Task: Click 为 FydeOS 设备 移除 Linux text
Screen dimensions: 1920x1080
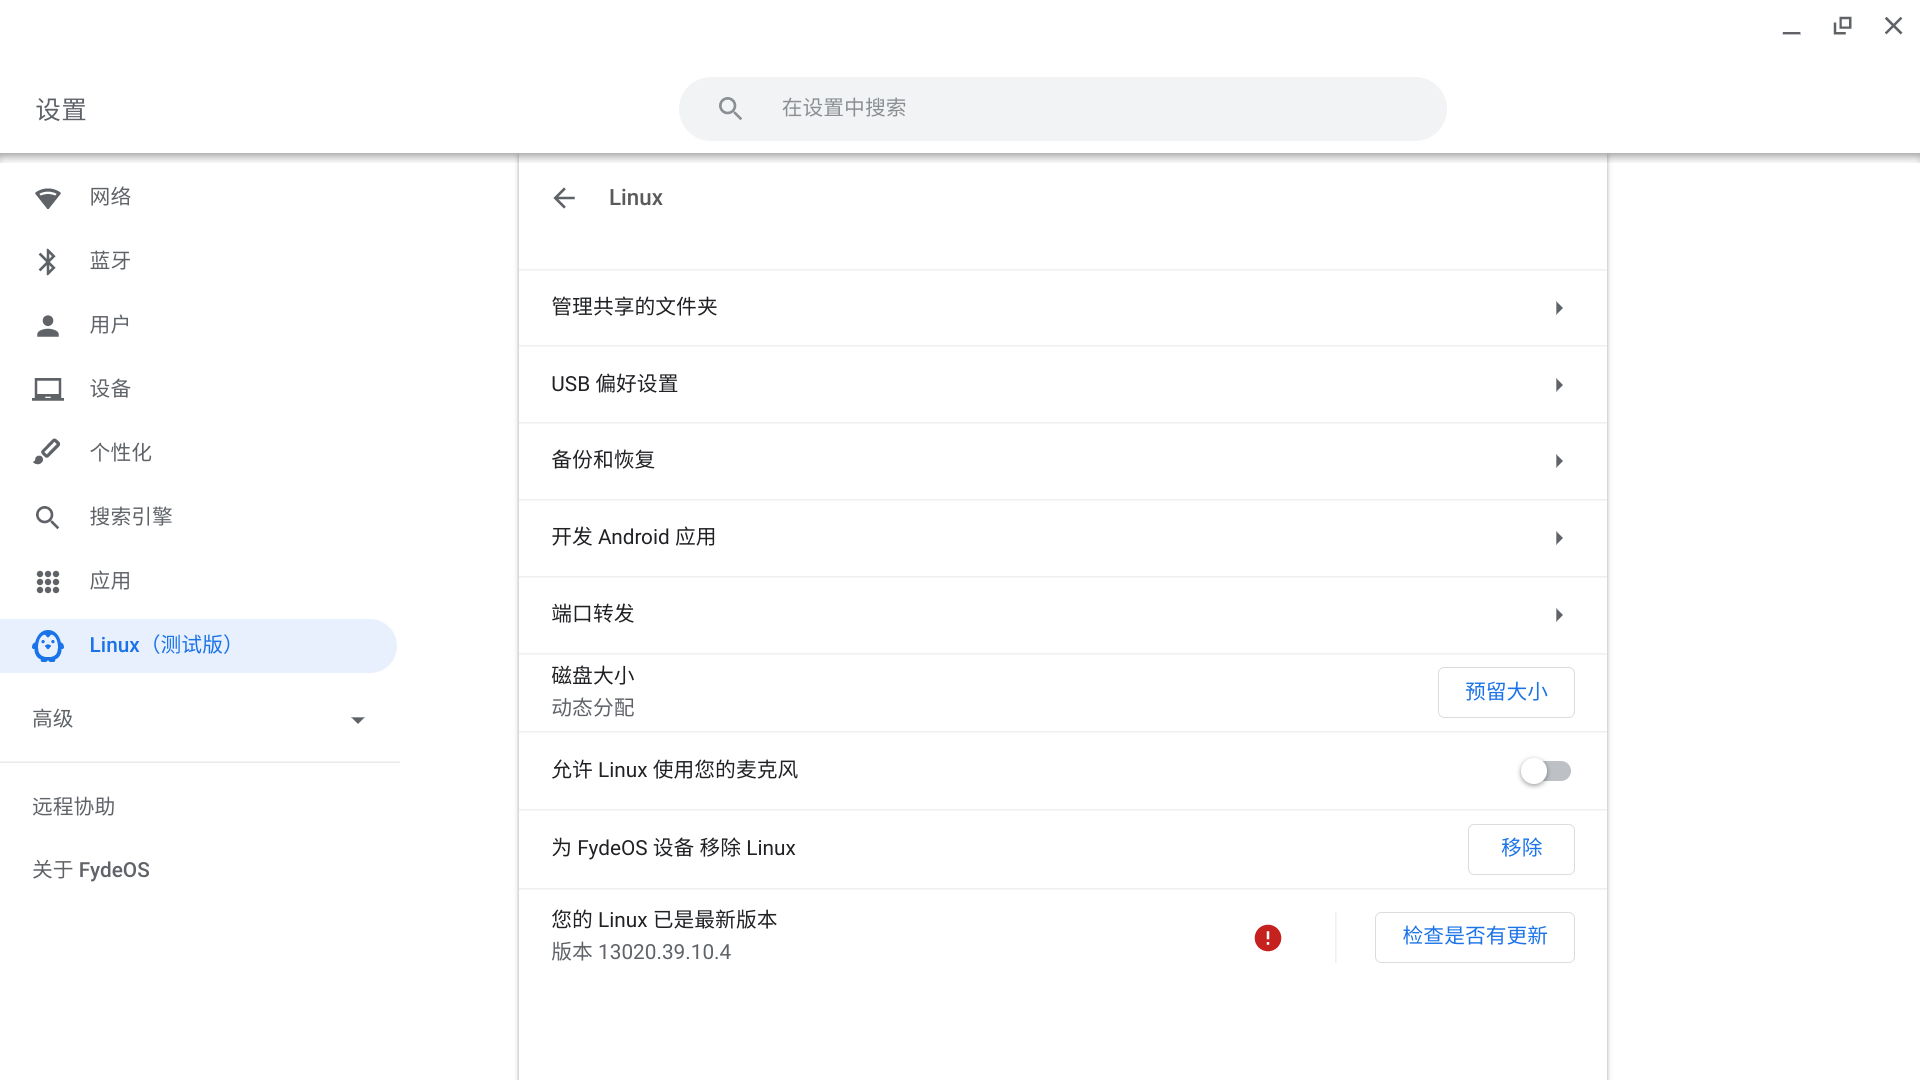Action: click(674, 848)
